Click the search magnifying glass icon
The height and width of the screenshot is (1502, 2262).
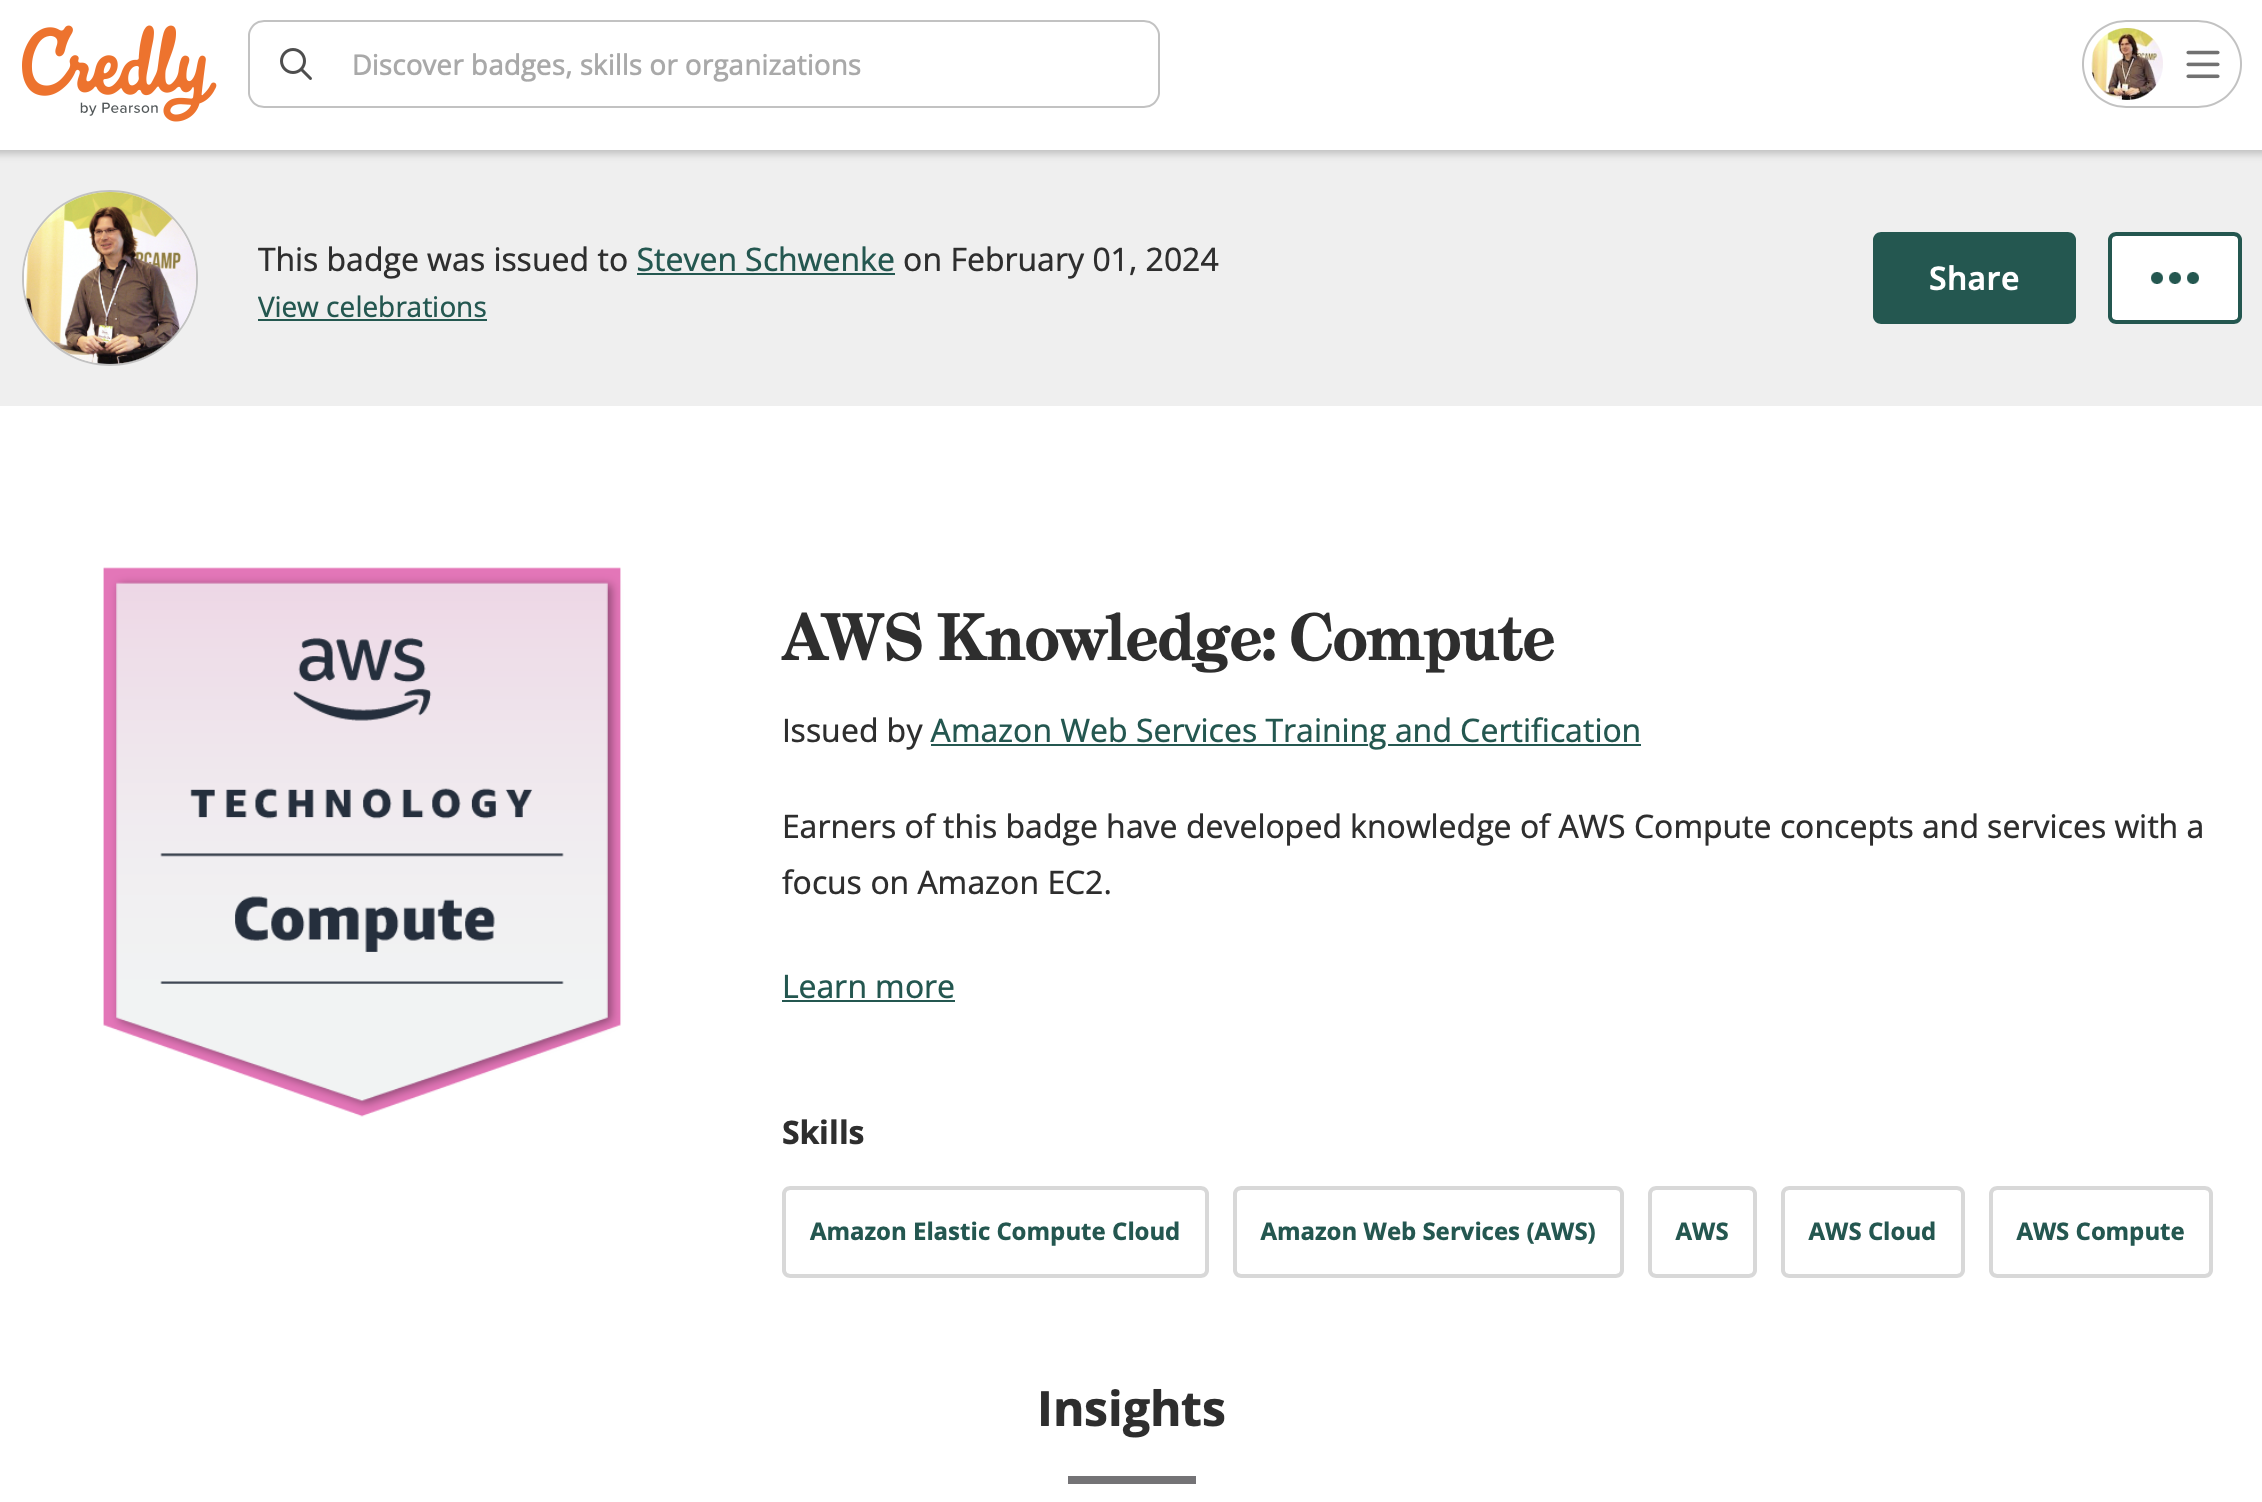pos(295,64)
